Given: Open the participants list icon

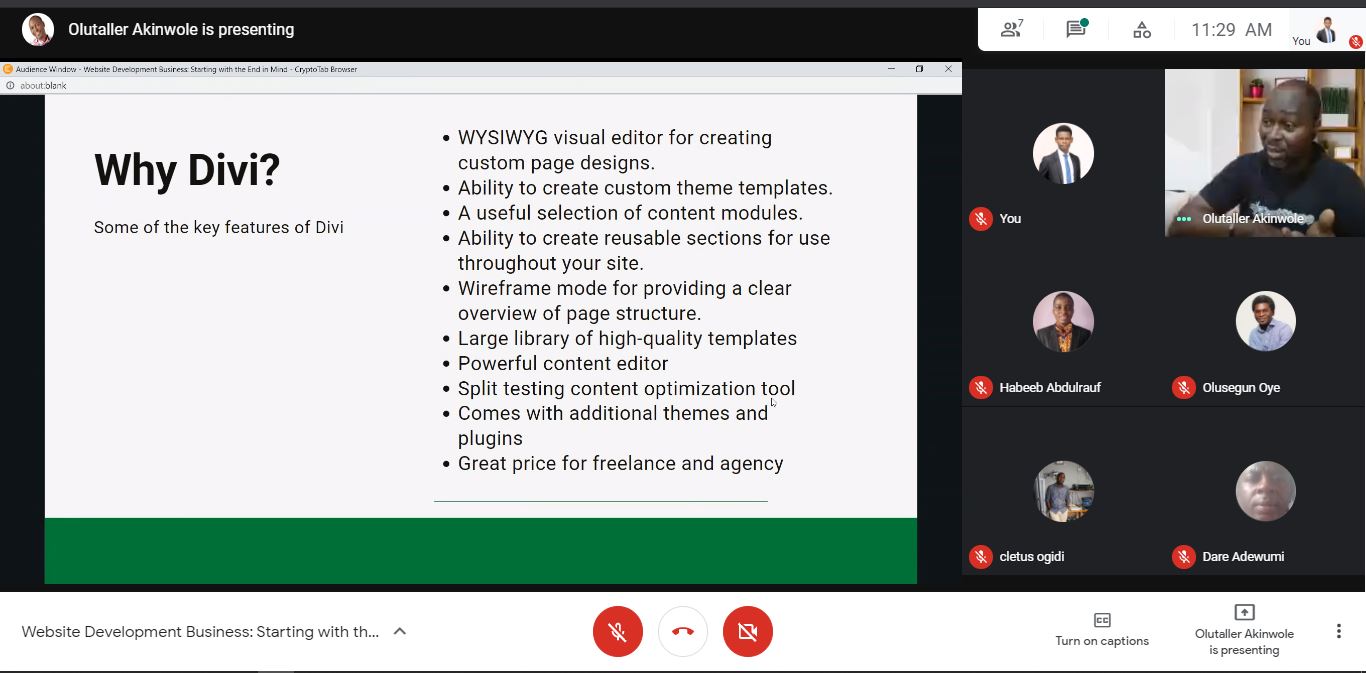Looking at the screenshot, I should [x=1011, y=29].
